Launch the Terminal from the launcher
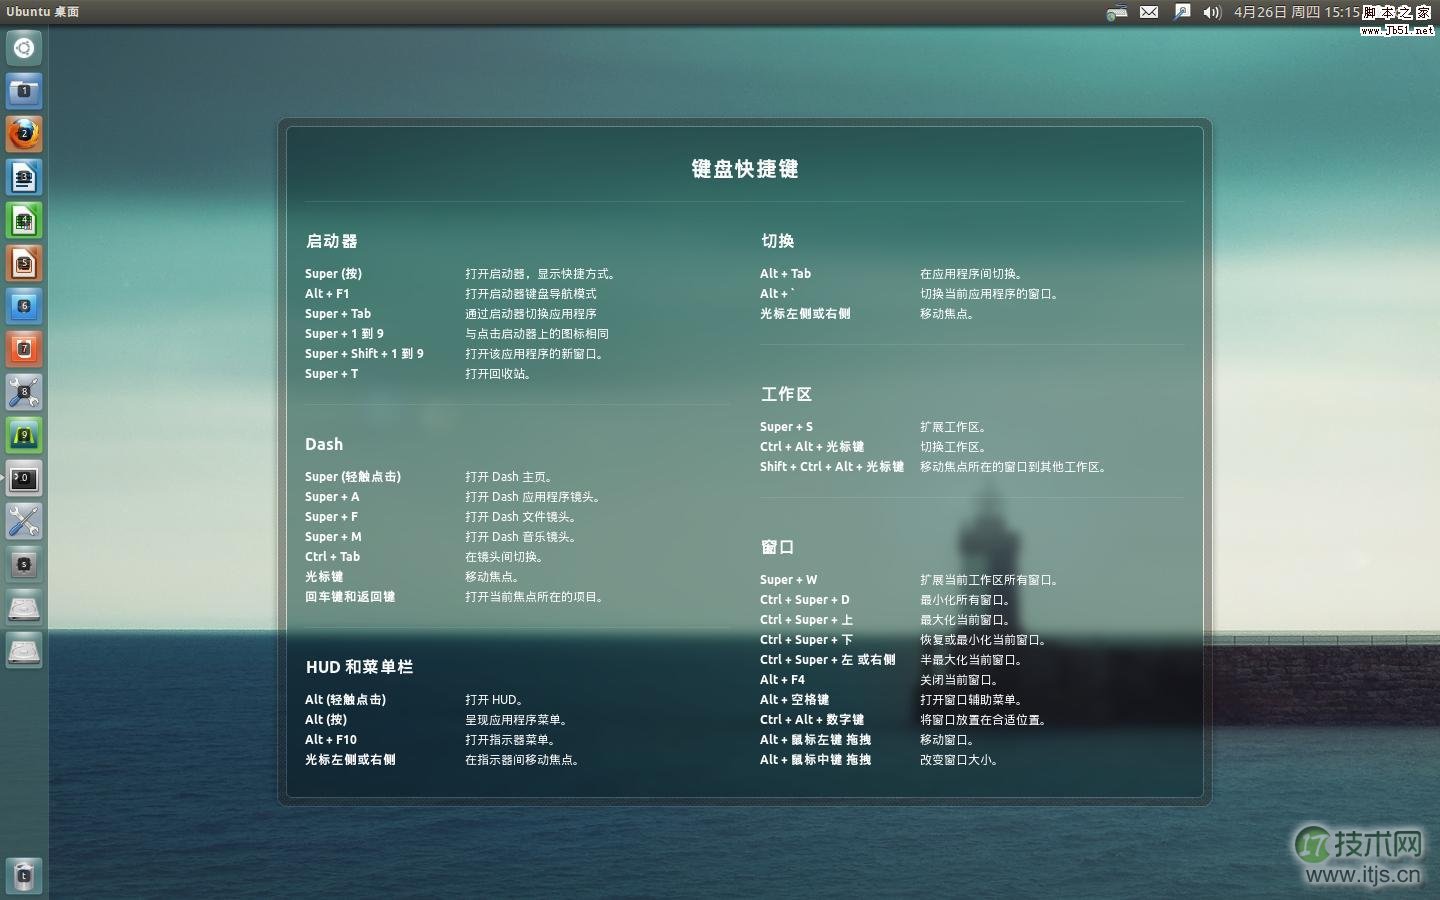The height and width of the screenshot is (900, 1440). 23,478
